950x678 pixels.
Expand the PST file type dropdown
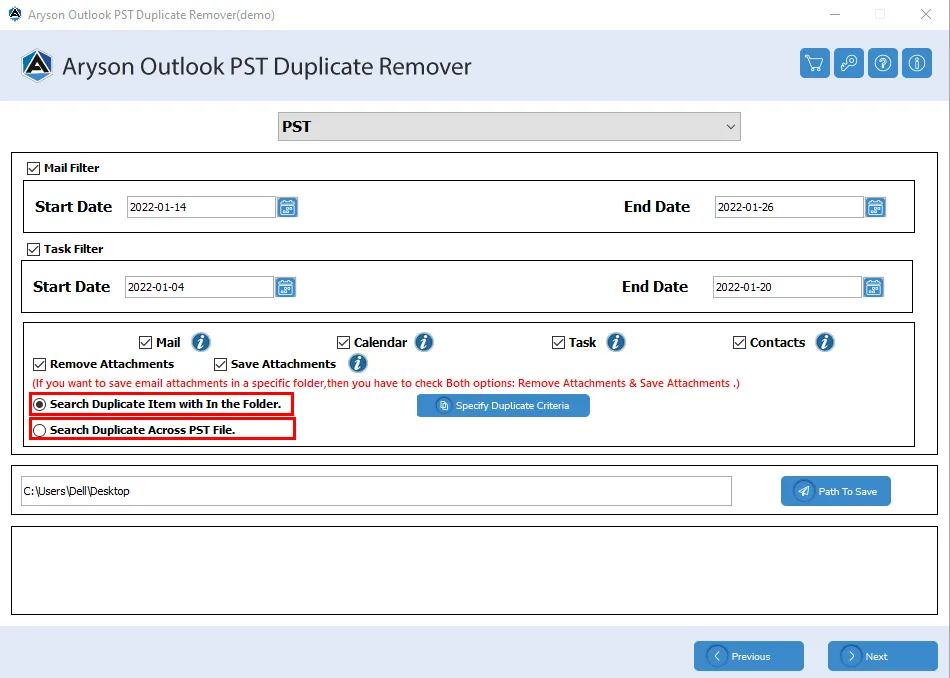(509, 127)
